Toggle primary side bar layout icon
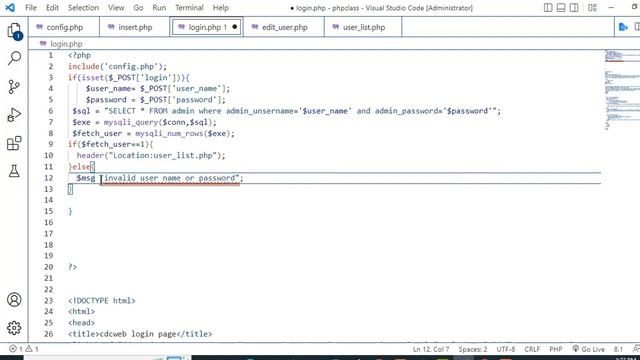 pyautogui.click(x=548, y=8)
